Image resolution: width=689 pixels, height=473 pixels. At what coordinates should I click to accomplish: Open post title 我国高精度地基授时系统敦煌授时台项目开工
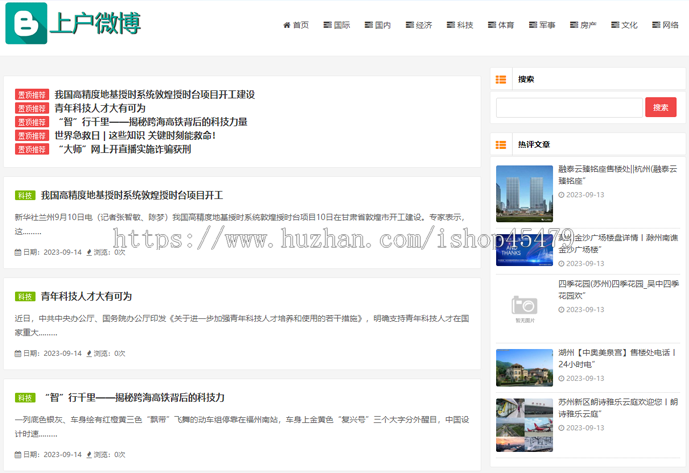click(x=132, y=195)
